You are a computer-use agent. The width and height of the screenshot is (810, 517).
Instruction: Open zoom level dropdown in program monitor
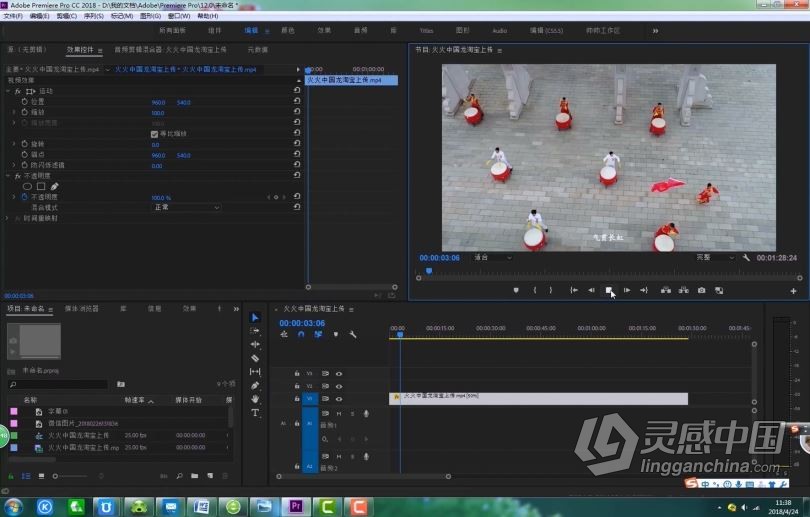pyautogui.click(x=492, y=257)
